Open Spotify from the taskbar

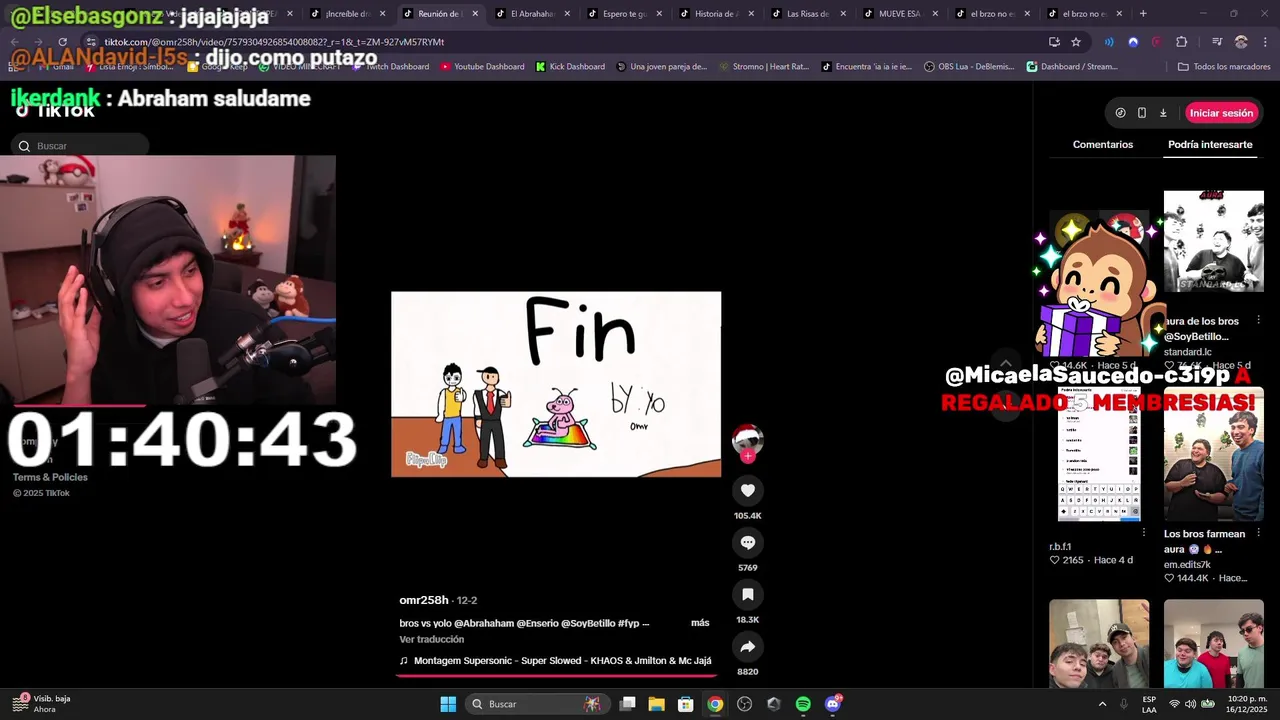[x=803, y=704]
